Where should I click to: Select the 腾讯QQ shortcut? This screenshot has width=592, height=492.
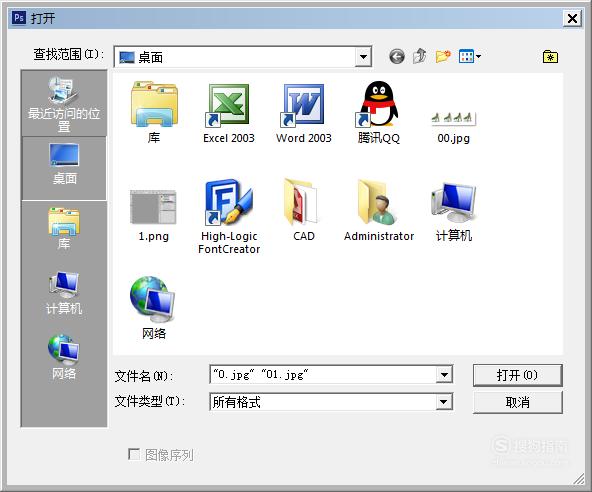coord(379,113)
